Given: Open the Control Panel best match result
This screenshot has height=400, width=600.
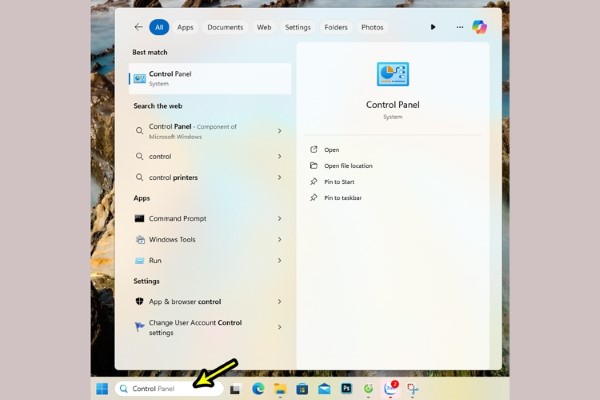Looking at the screenshot, I should tap(210, 78).
